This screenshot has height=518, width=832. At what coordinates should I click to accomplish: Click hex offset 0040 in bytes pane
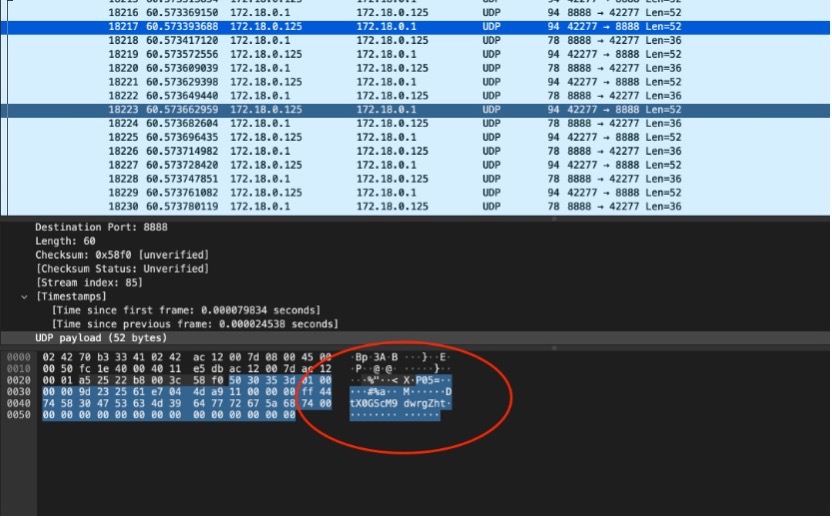(x=19, y=403)
